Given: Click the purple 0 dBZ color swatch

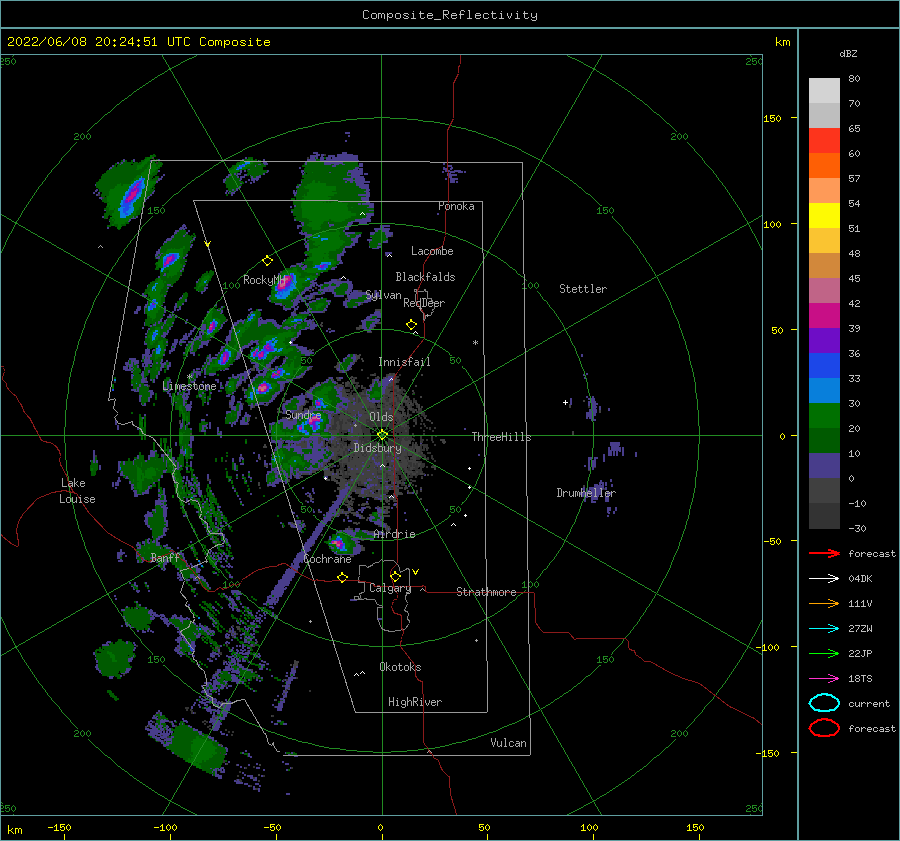Looking at the screenshot, I should 824,465.
